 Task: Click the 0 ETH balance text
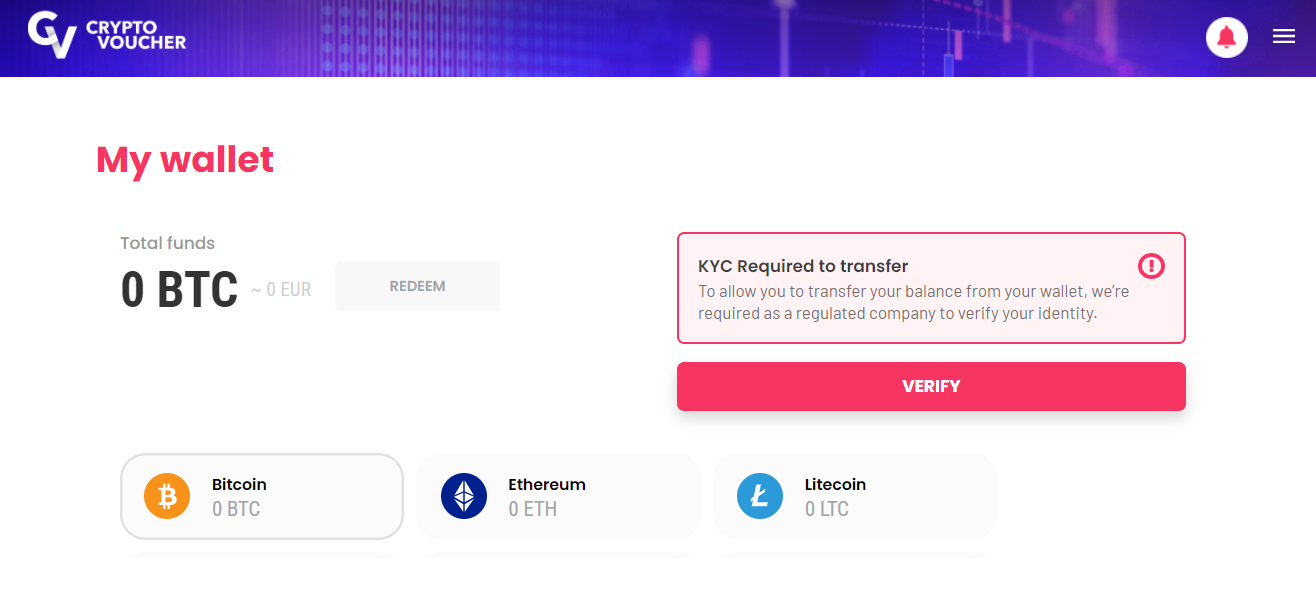(x=533, y=509)
